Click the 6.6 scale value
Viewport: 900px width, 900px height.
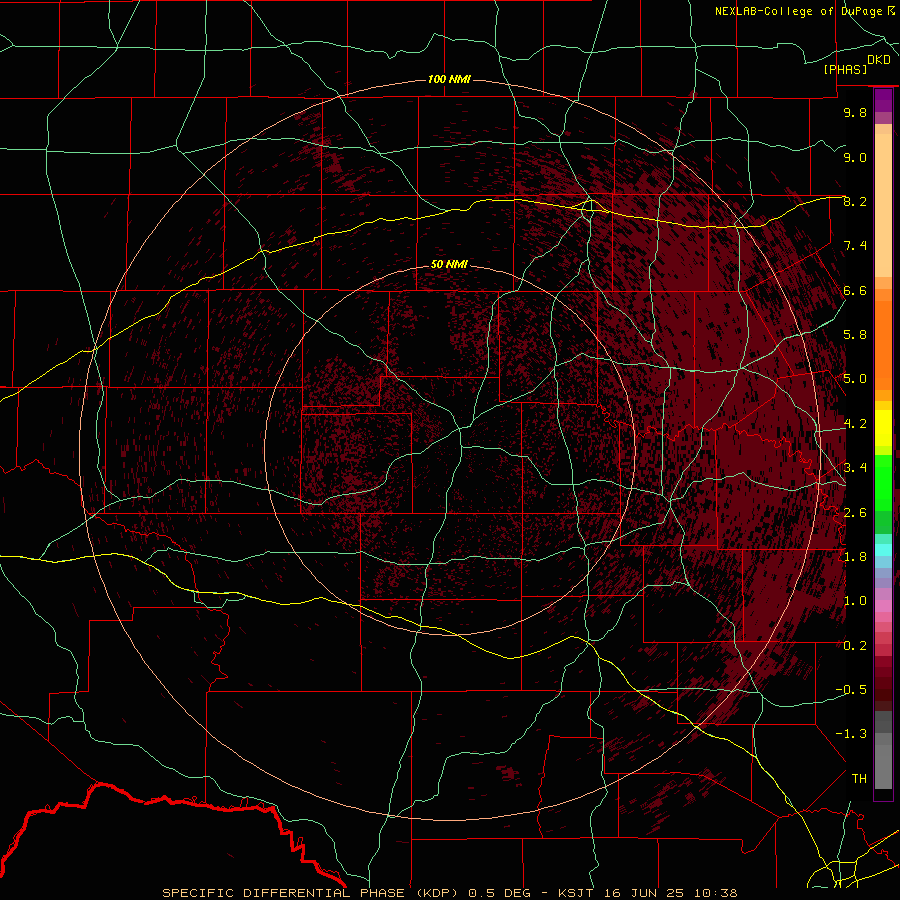tap(855, 291)
